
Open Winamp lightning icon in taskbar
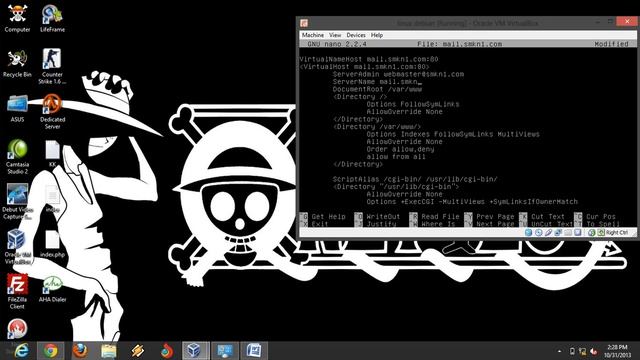point(138,351)
